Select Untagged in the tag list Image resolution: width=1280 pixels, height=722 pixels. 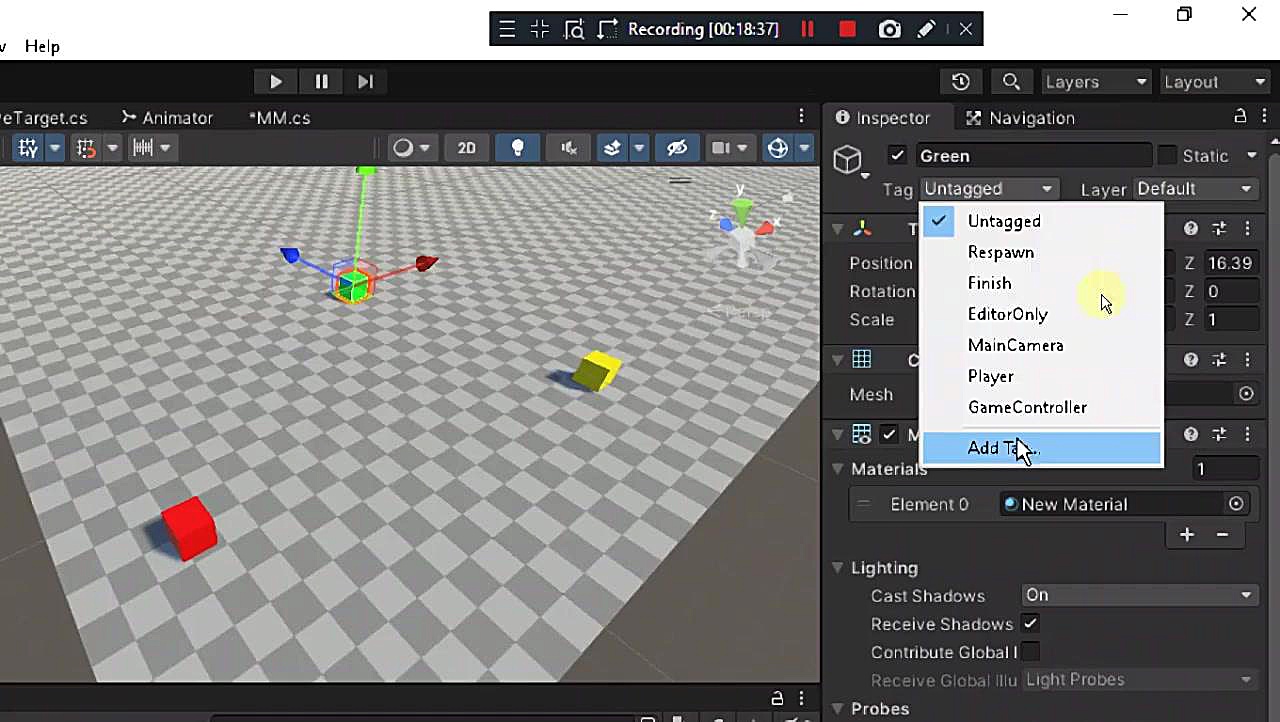1041,221
